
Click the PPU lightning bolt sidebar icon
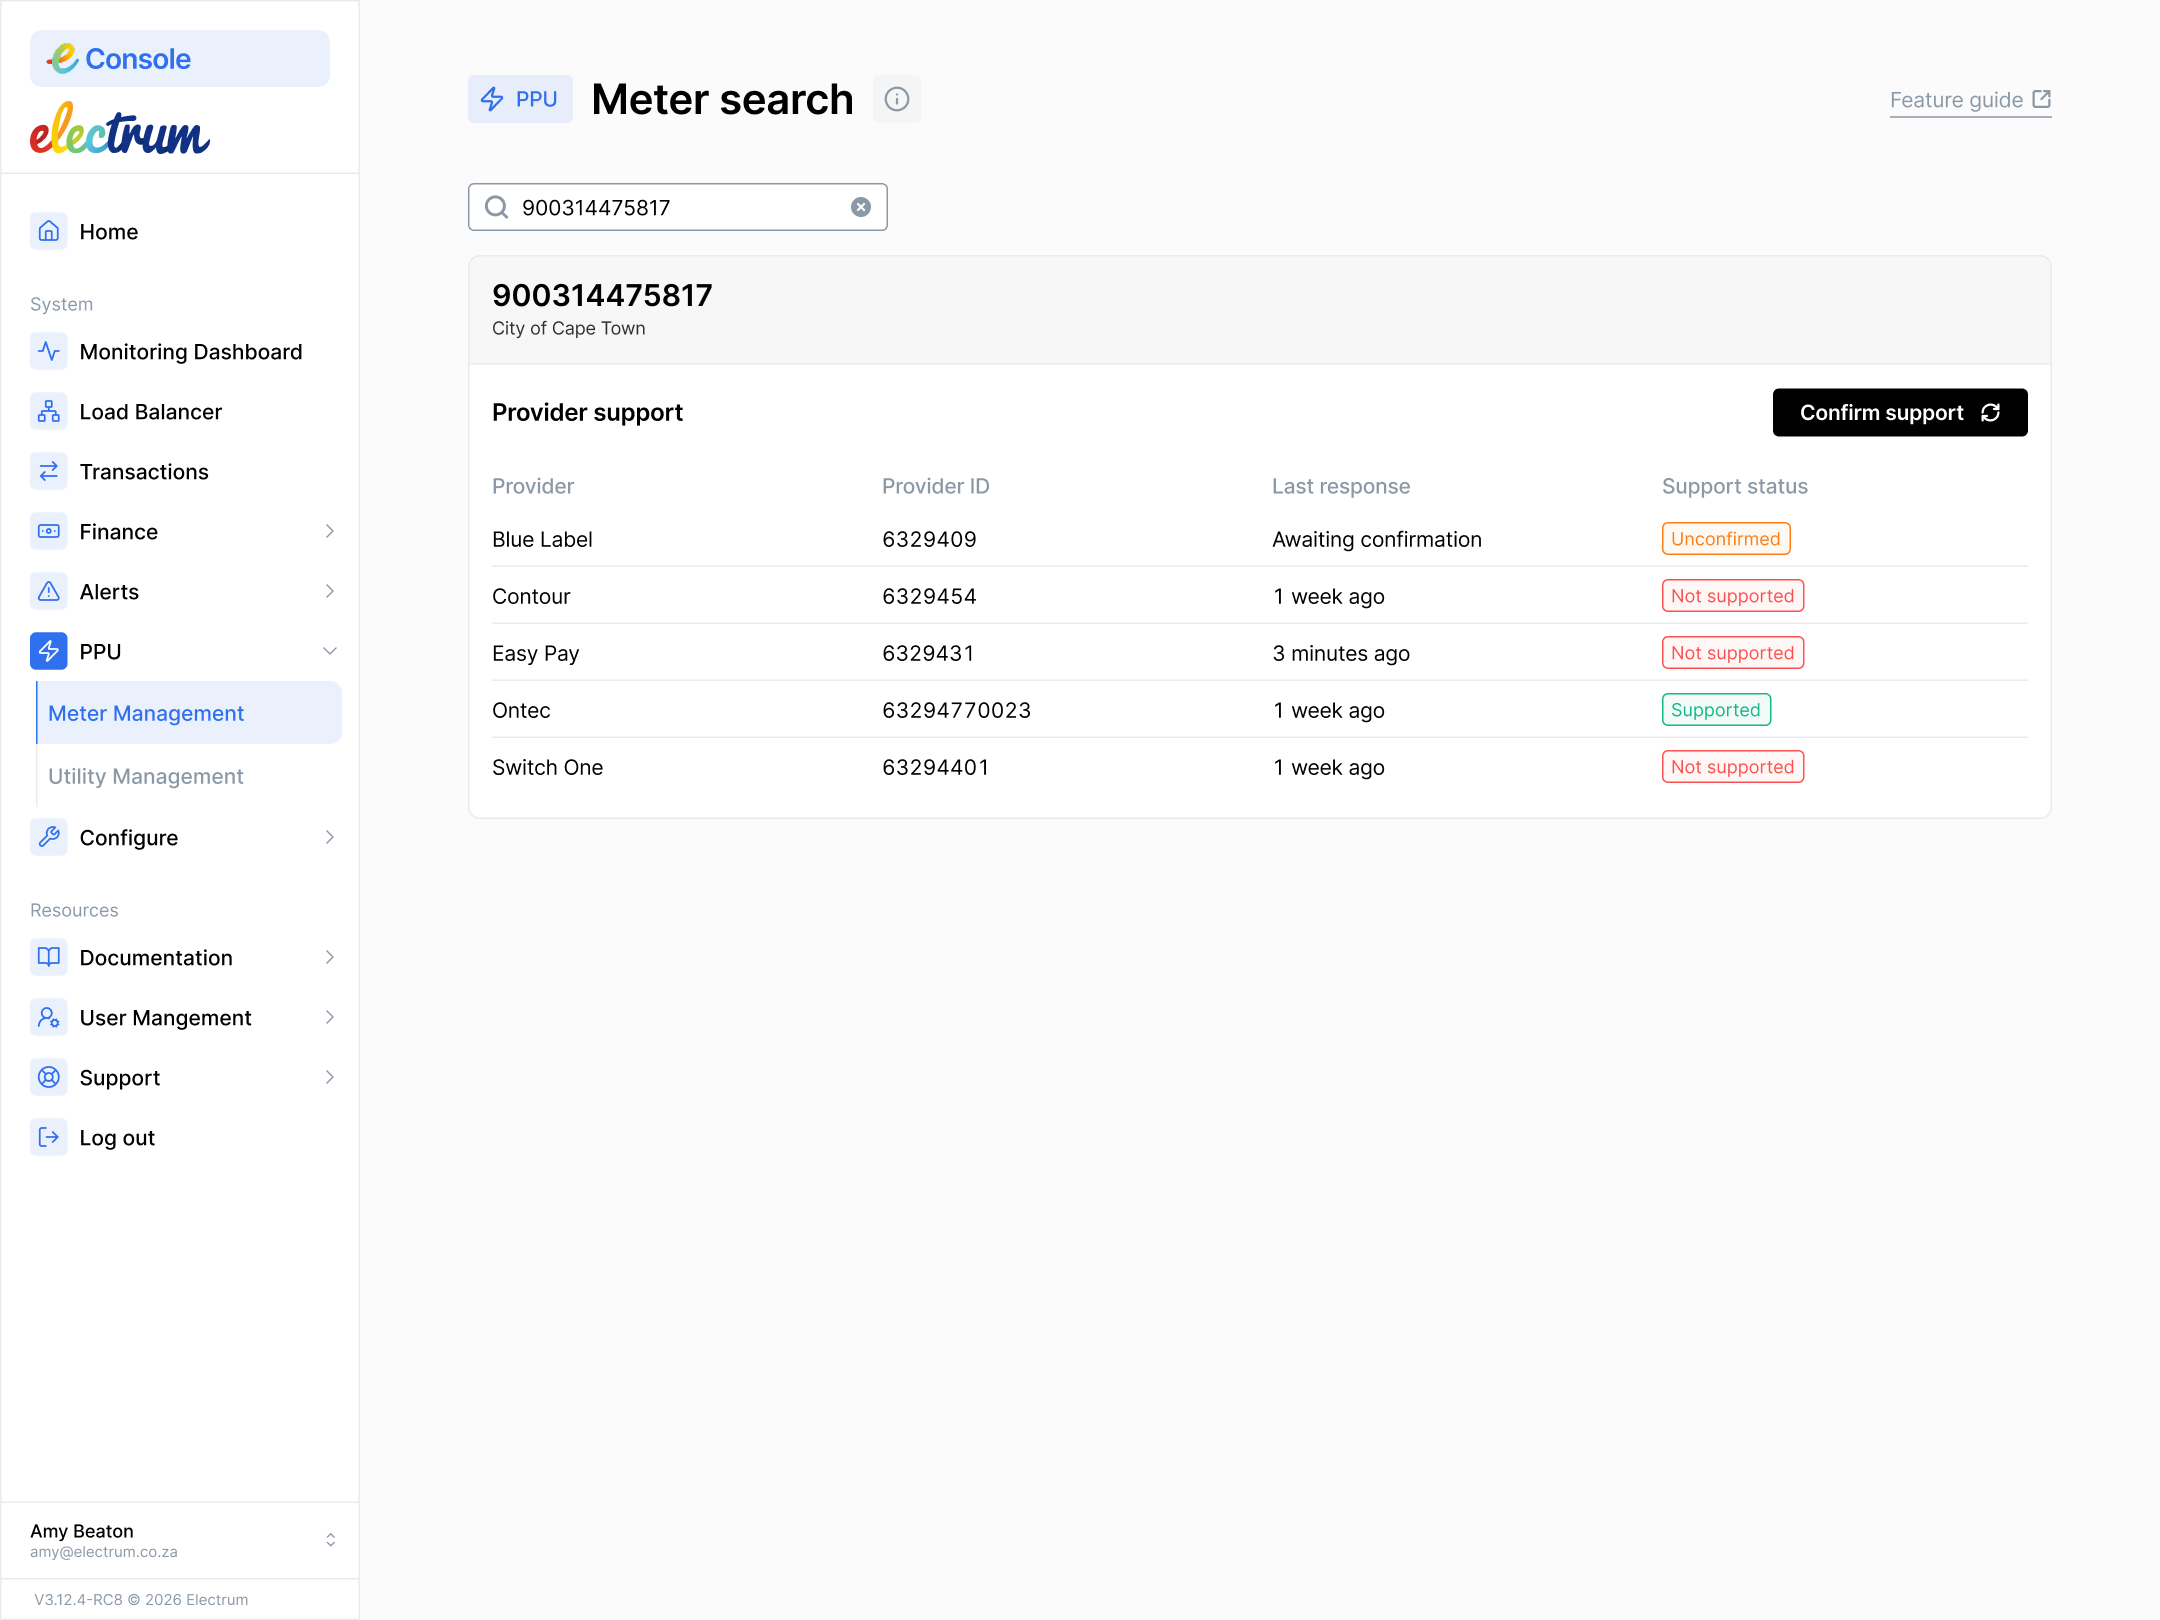(49, 651)
